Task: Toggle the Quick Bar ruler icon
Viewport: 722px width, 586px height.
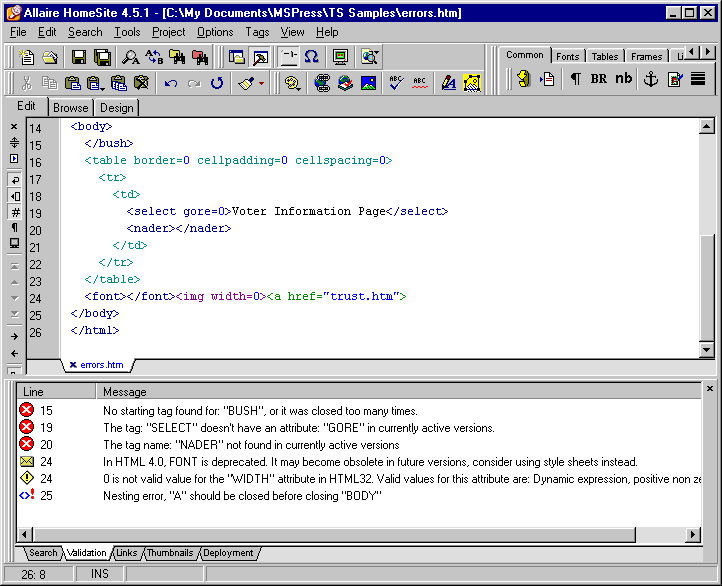Action: 289,57
